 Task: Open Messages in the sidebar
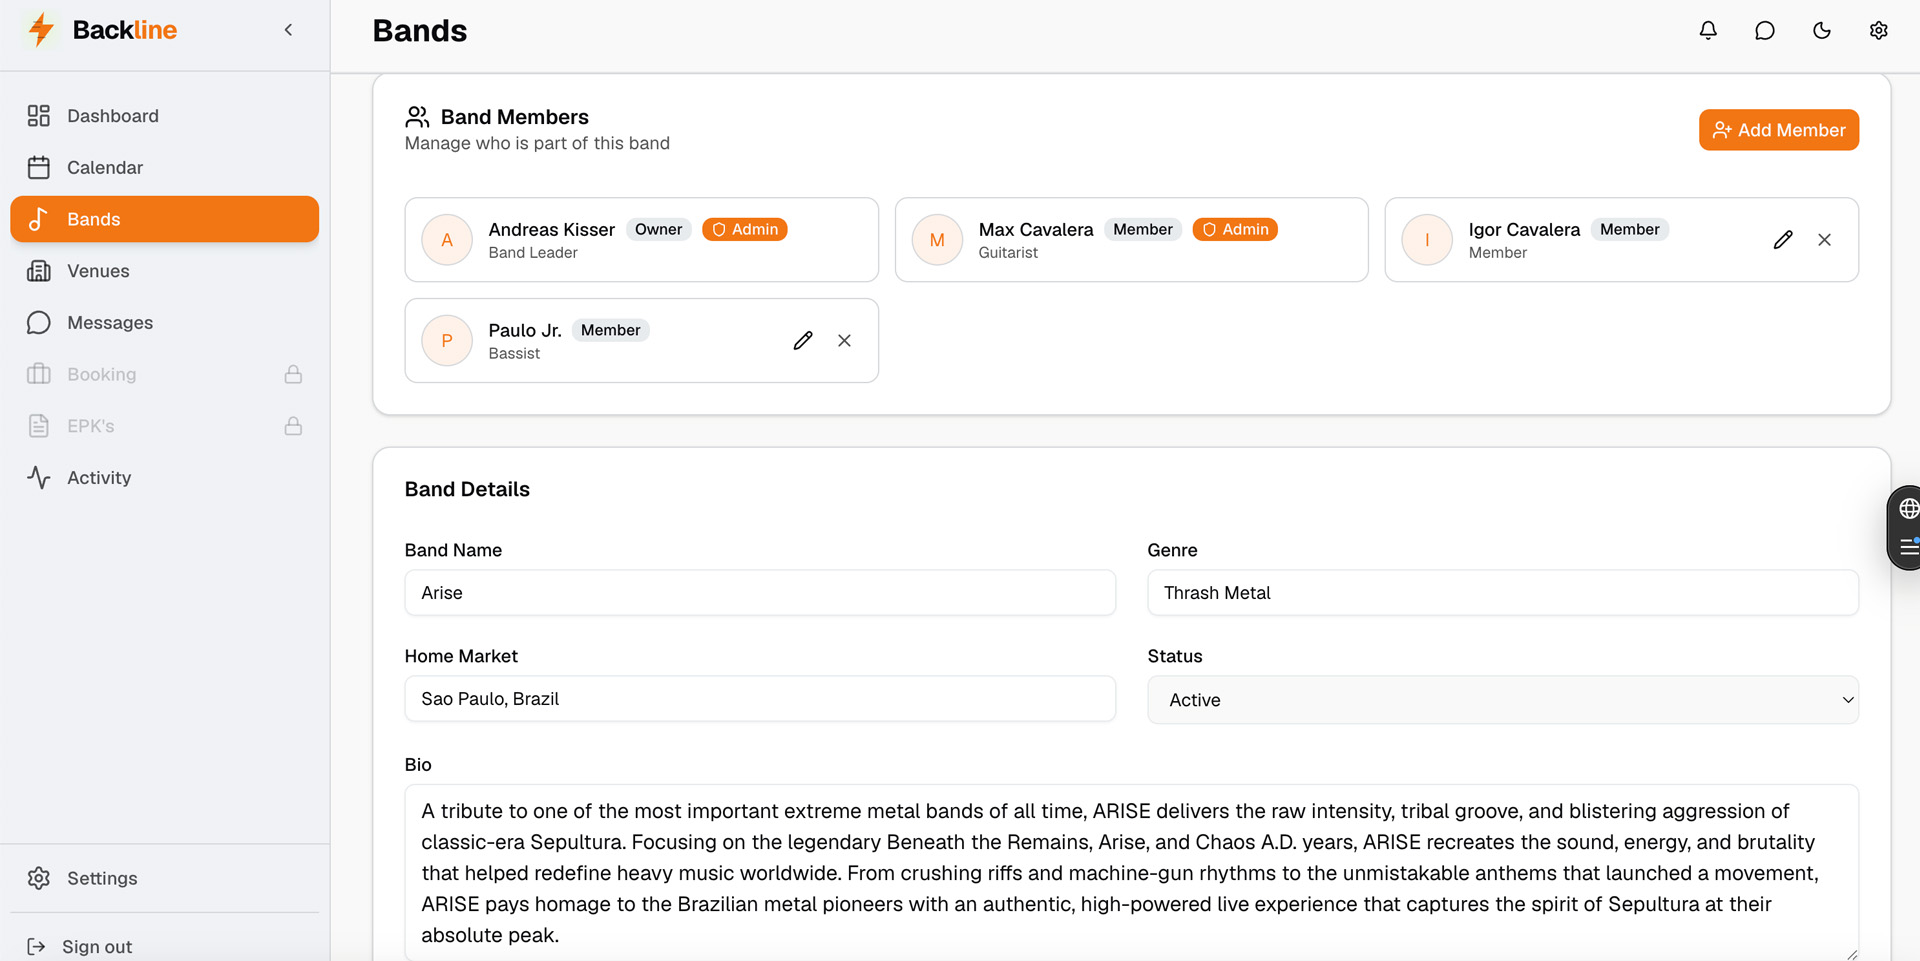pyautogui.click(x=165, y=323)
